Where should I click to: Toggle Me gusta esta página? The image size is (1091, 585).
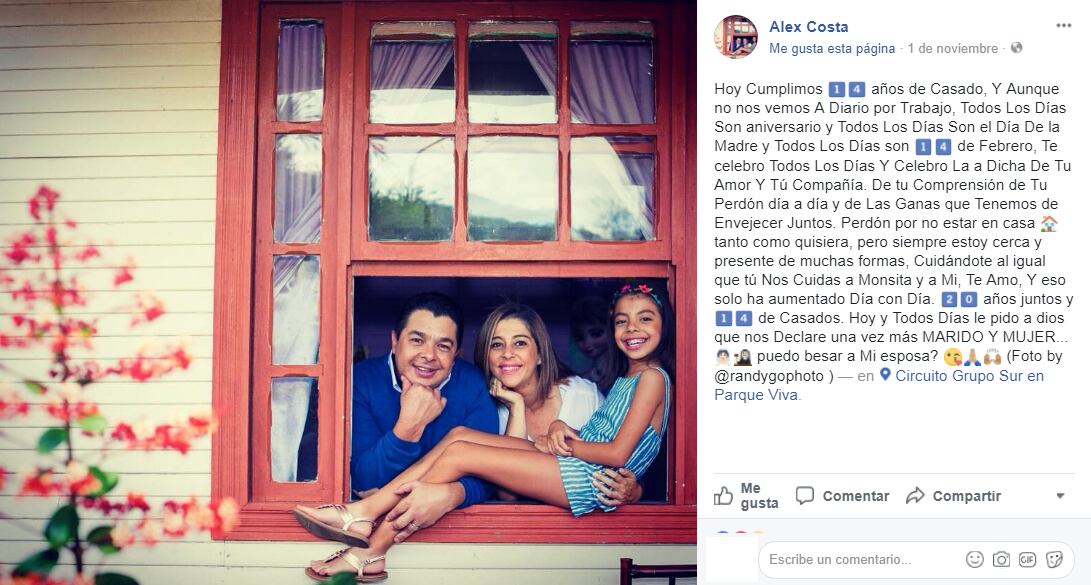(831, 49)
